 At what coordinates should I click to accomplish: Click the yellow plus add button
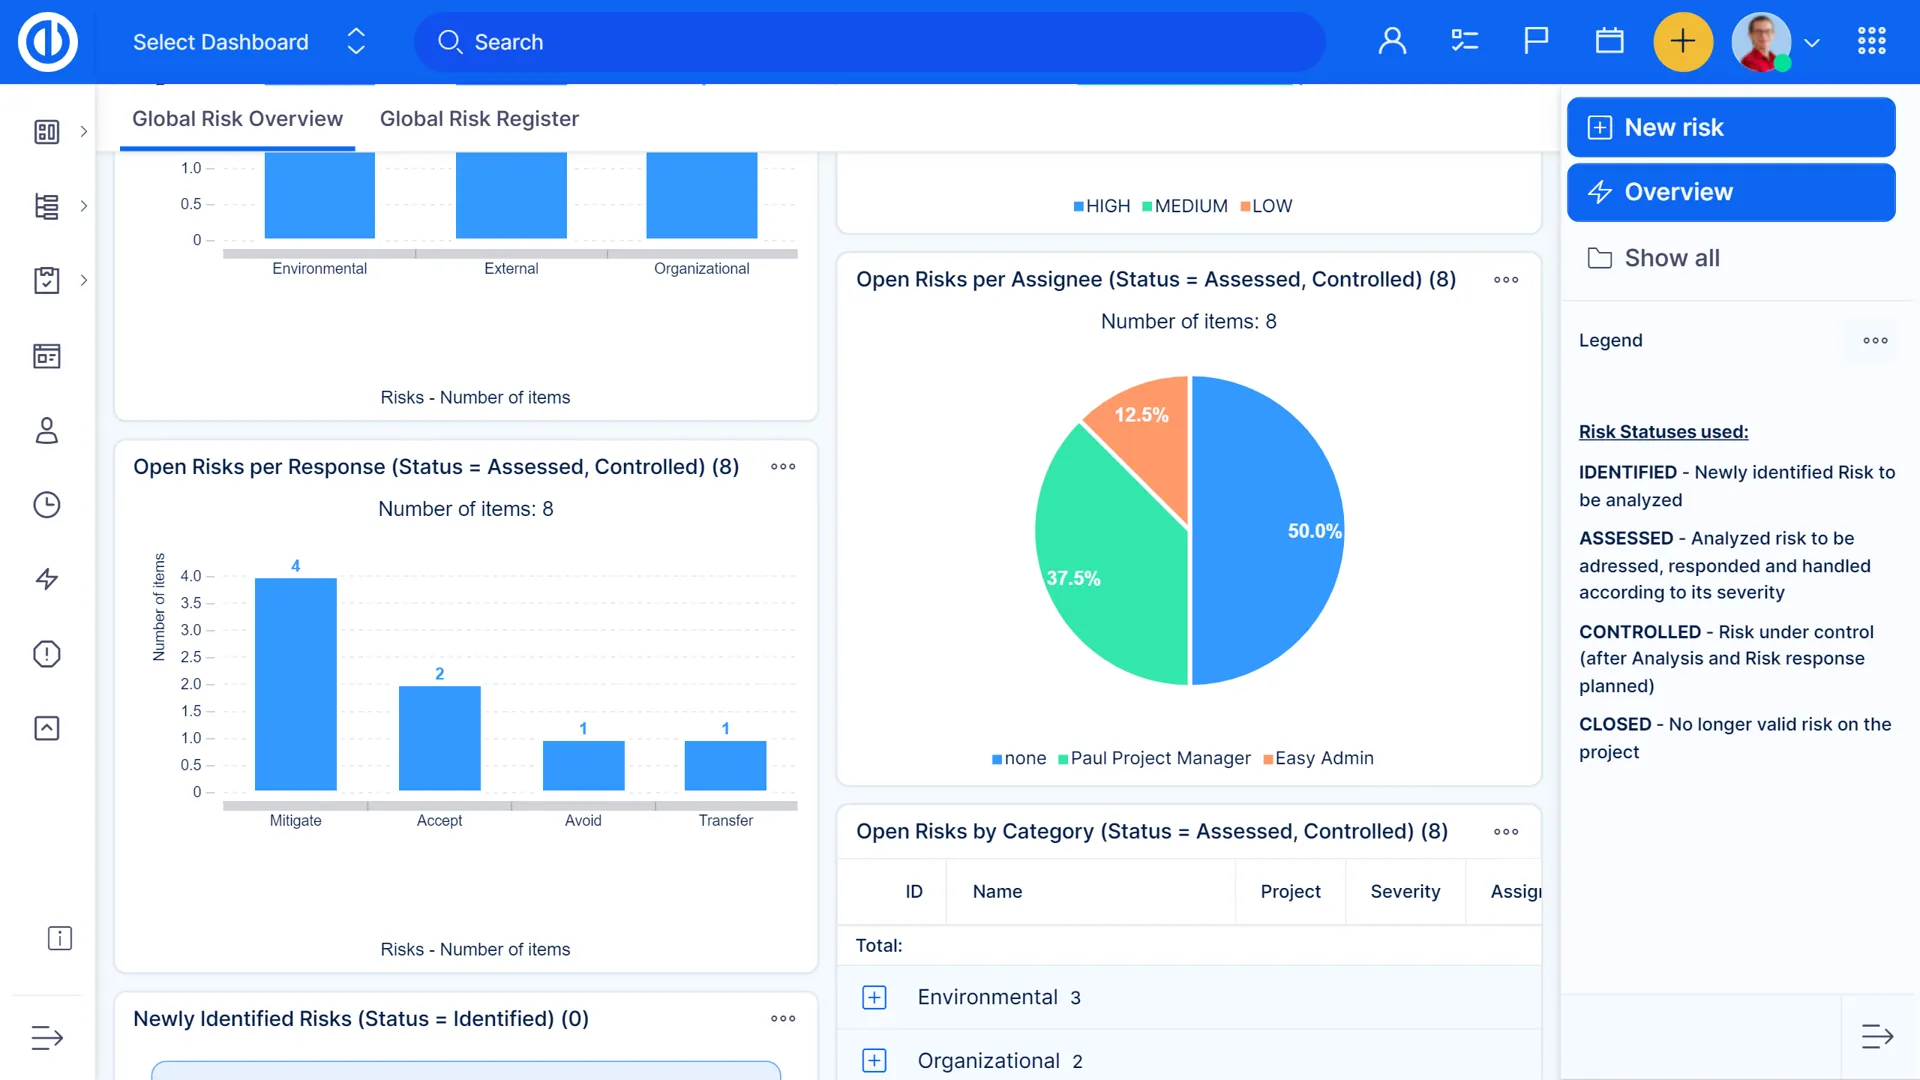tap(1683, 41)
